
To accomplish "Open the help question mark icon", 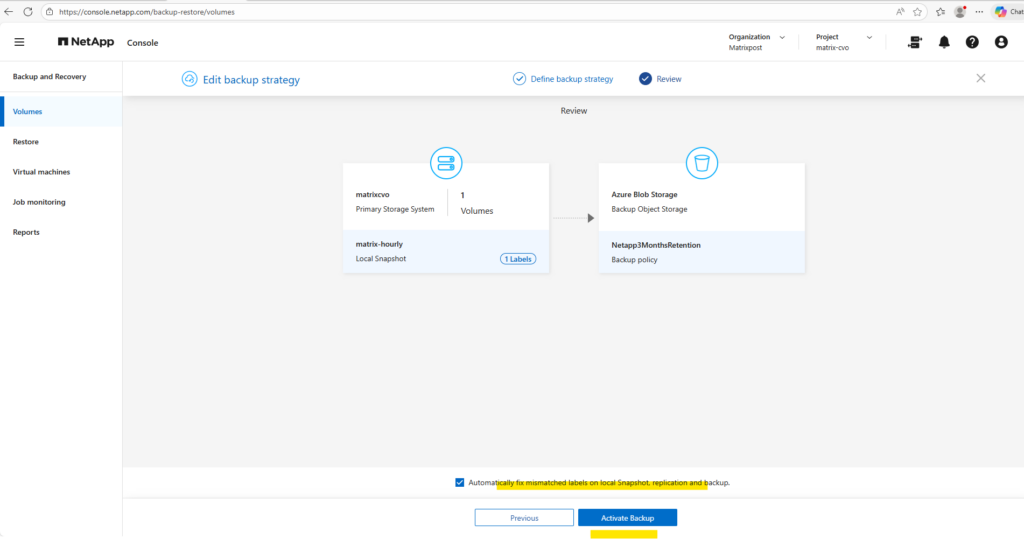I will [972, 42].
